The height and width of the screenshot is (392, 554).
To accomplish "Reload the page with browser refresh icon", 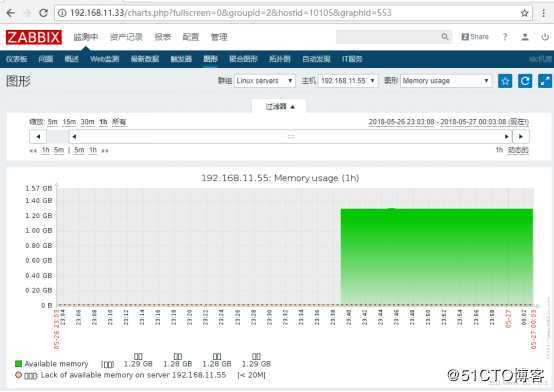I will [43, 13].
